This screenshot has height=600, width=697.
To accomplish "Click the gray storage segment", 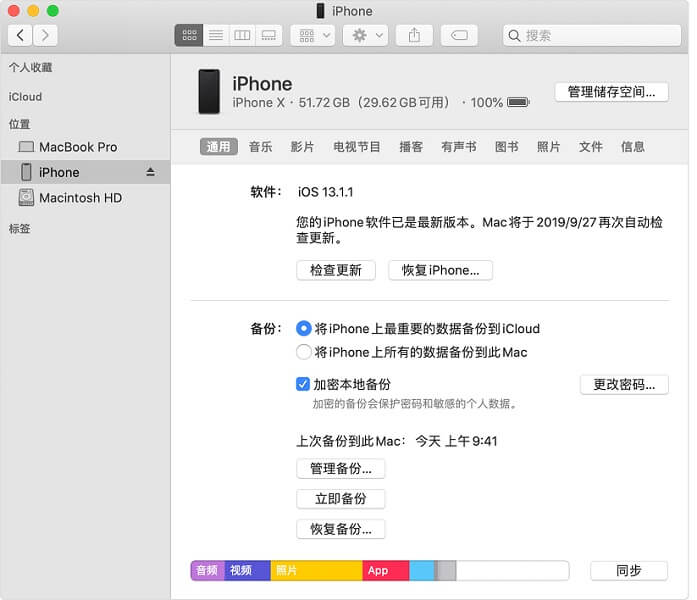I will click(445, 570).
